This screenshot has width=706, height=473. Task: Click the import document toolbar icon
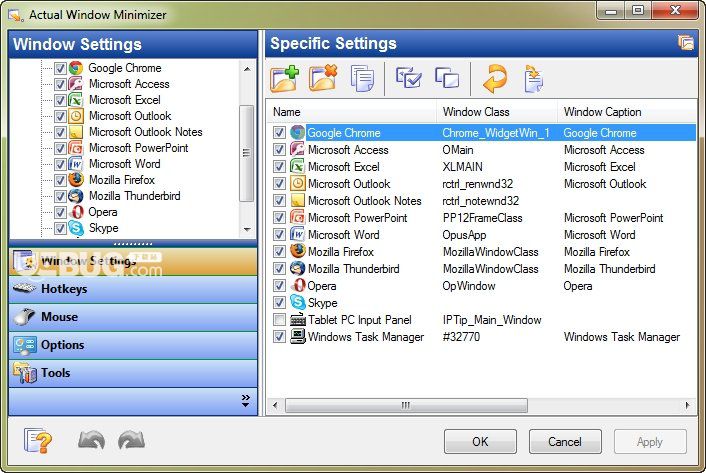pyautogui.click(x=534, y=79)
